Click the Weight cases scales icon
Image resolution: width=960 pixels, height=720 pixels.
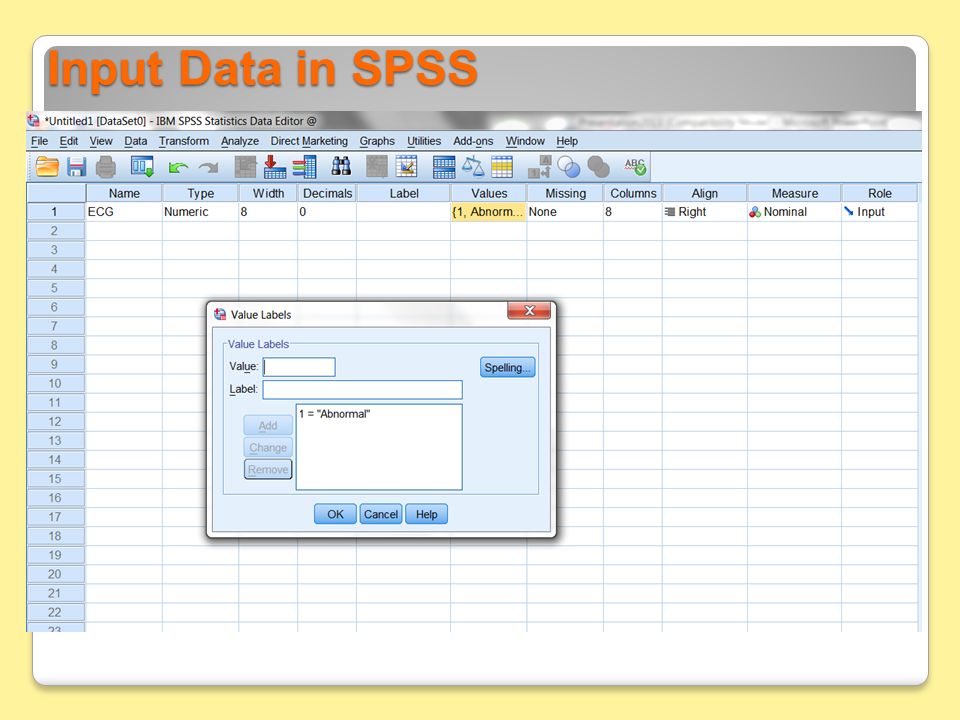coord(473,167)
